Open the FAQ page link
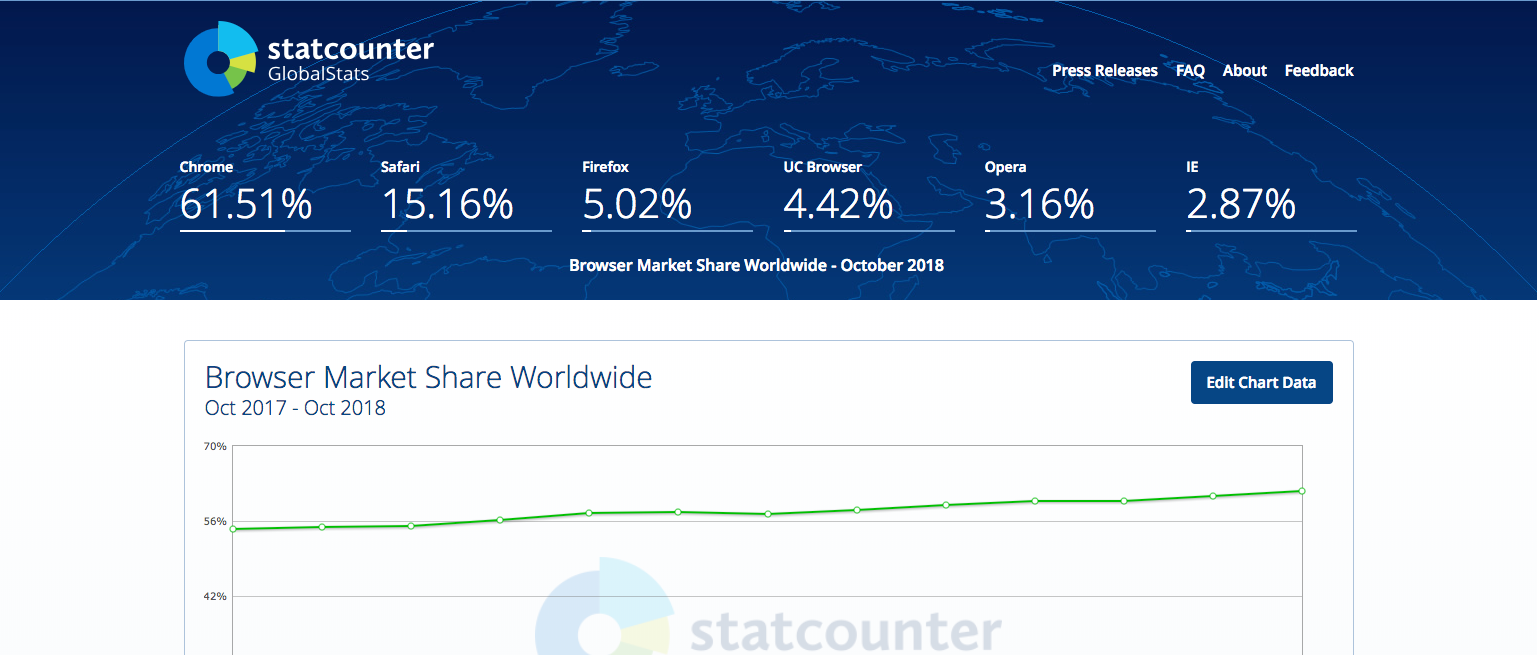Screen dimensions: 1537x655 pos(1190,71)
